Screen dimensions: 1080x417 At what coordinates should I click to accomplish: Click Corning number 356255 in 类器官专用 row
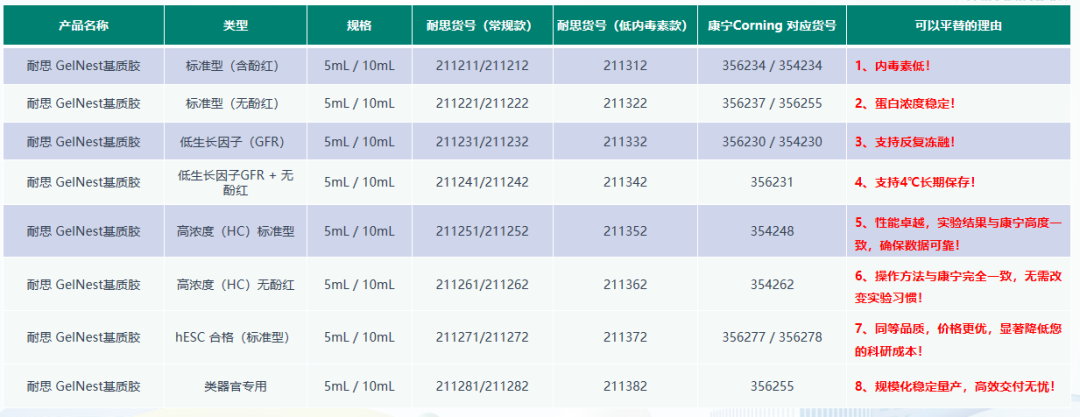tap(772, 387)
